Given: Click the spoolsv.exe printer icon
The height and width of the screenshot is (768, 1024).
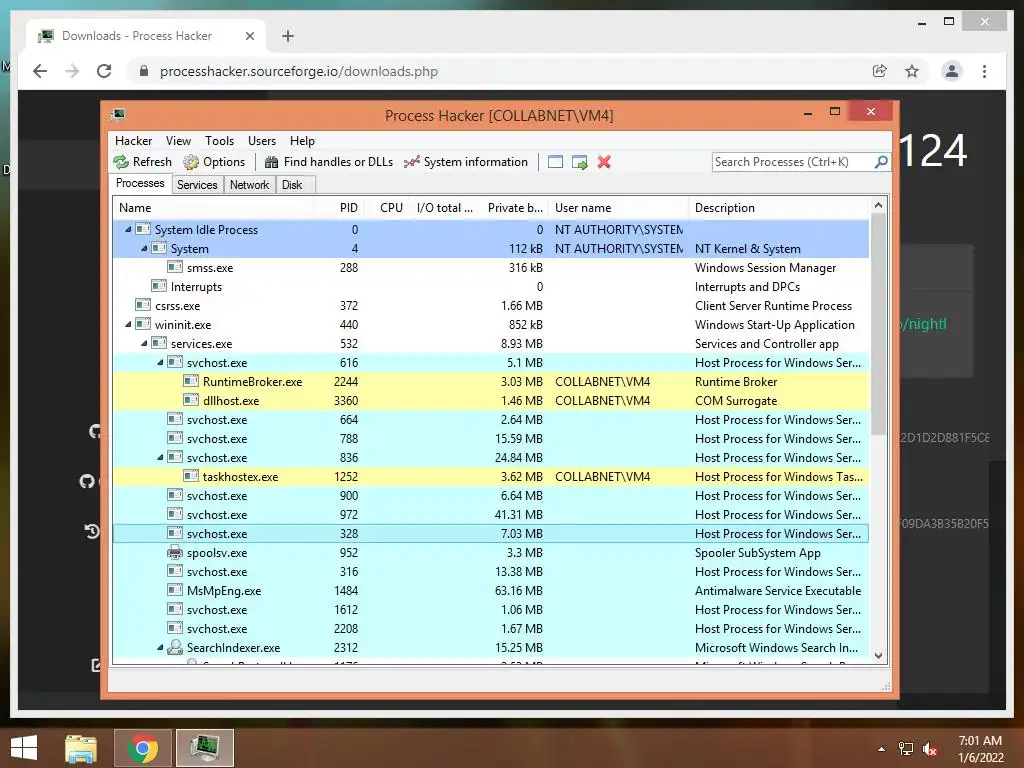Looking at the screenshot, I should tap(175, 552).
